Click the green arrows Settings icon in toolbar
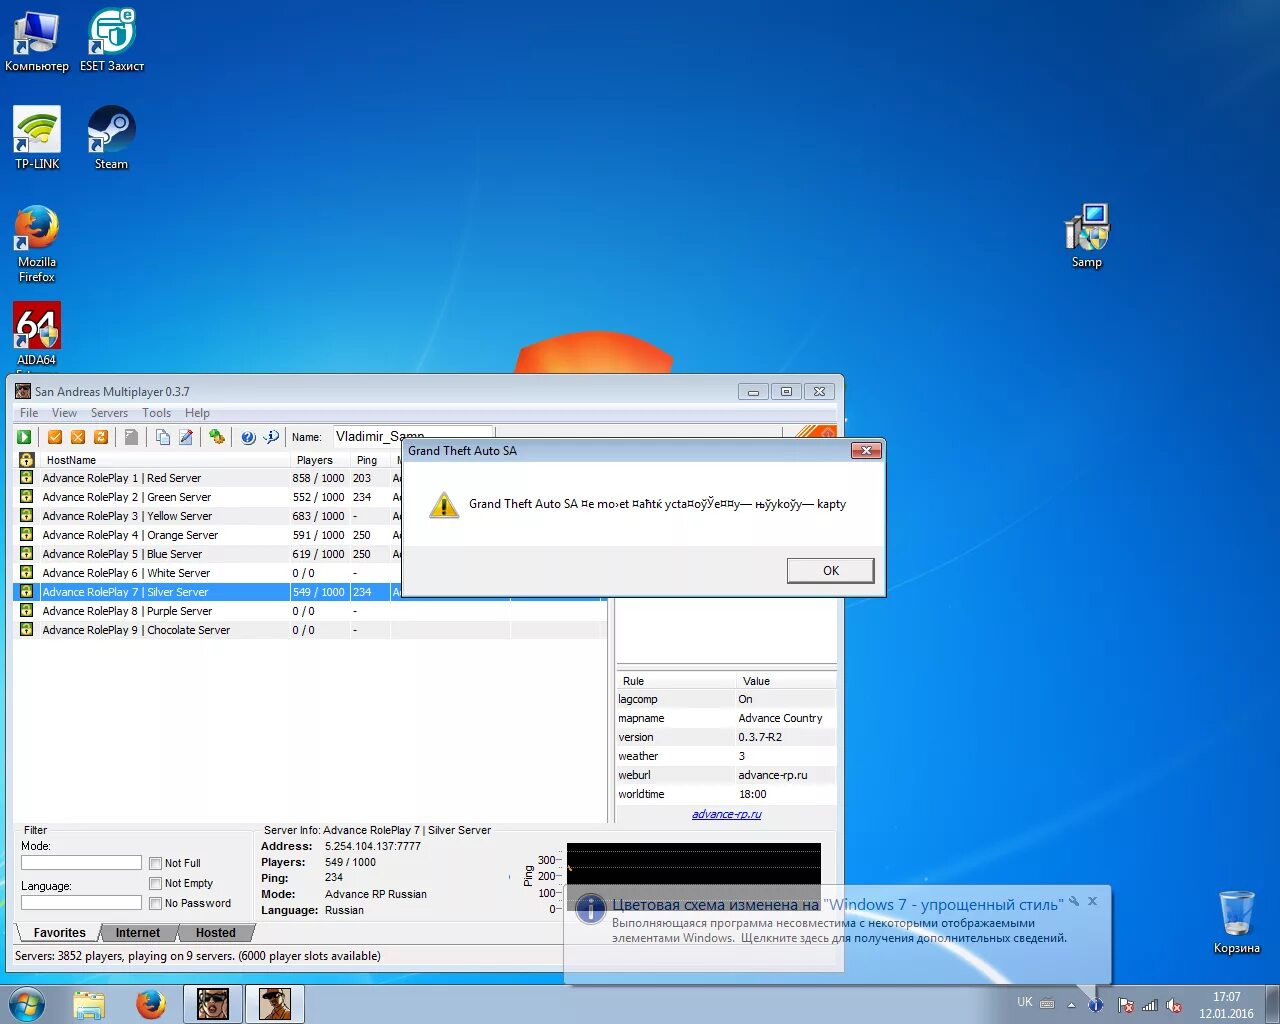The width and height of the screenshot is (1280, 1024). (216, 437)
